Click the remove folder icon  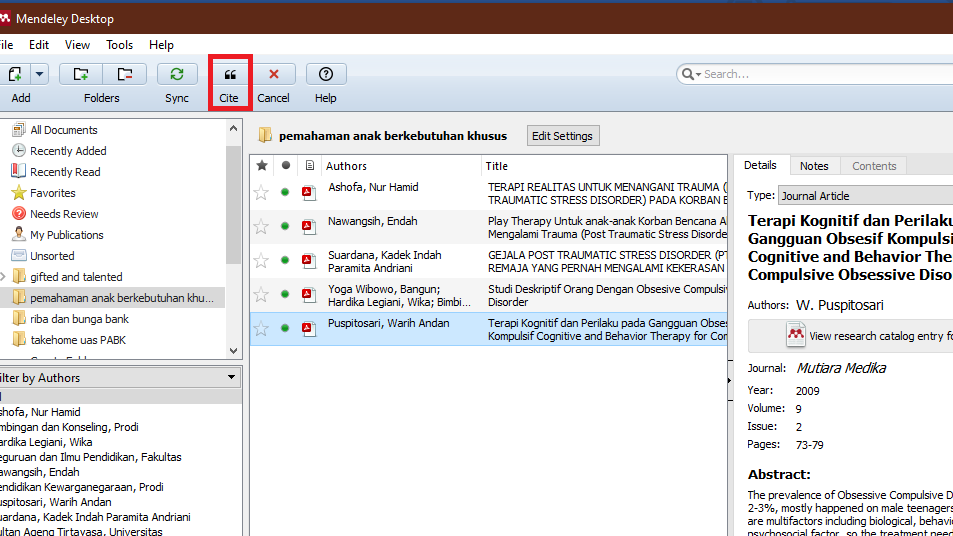tap(125, 74)
